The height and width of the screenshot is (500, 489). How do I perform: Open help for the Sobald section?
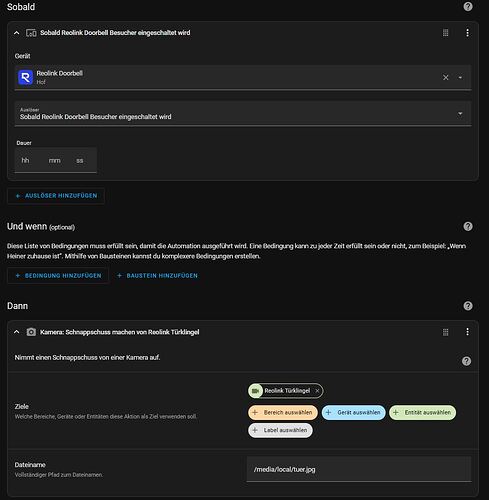(468, 6)
